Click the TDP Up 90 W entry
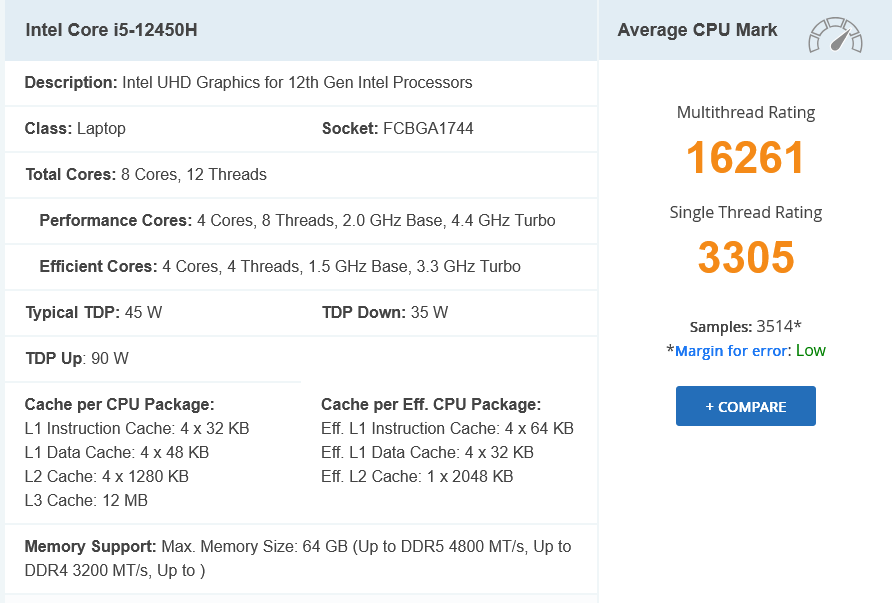 pyautogui.click(x=77, y=358)
